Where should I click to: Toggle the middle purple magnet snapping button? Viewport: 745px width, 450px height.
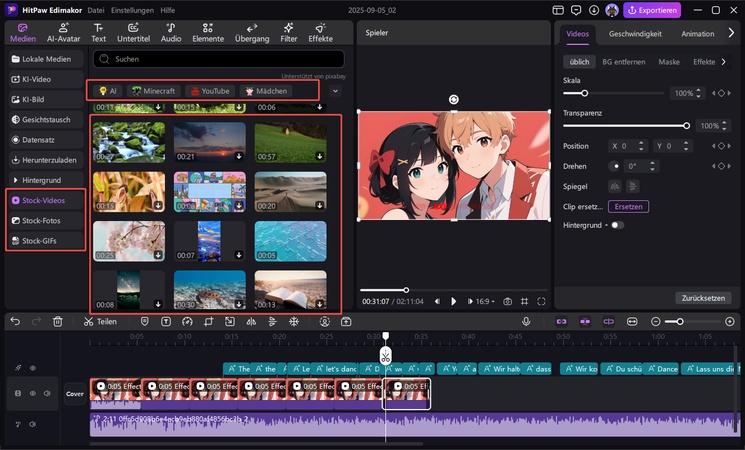tap(585, 322)
